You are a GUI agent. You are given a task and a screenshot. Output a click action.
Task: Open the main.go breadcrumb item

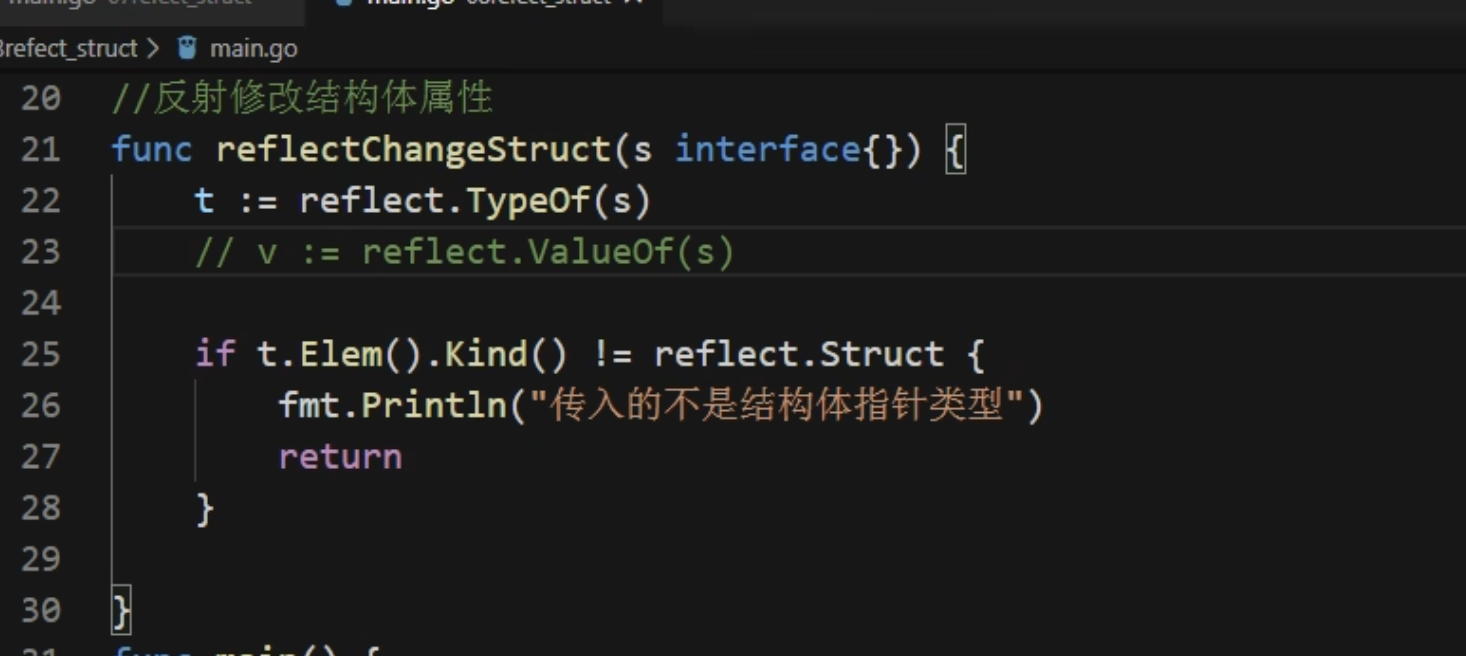tap(253, 48)
